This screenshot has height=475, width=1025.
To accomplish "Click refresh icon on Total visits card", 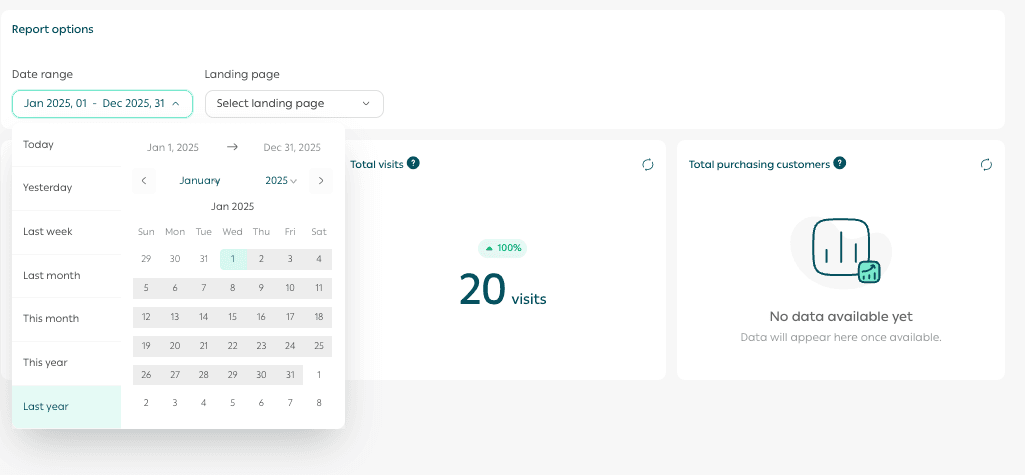I will tap(648, 164).
